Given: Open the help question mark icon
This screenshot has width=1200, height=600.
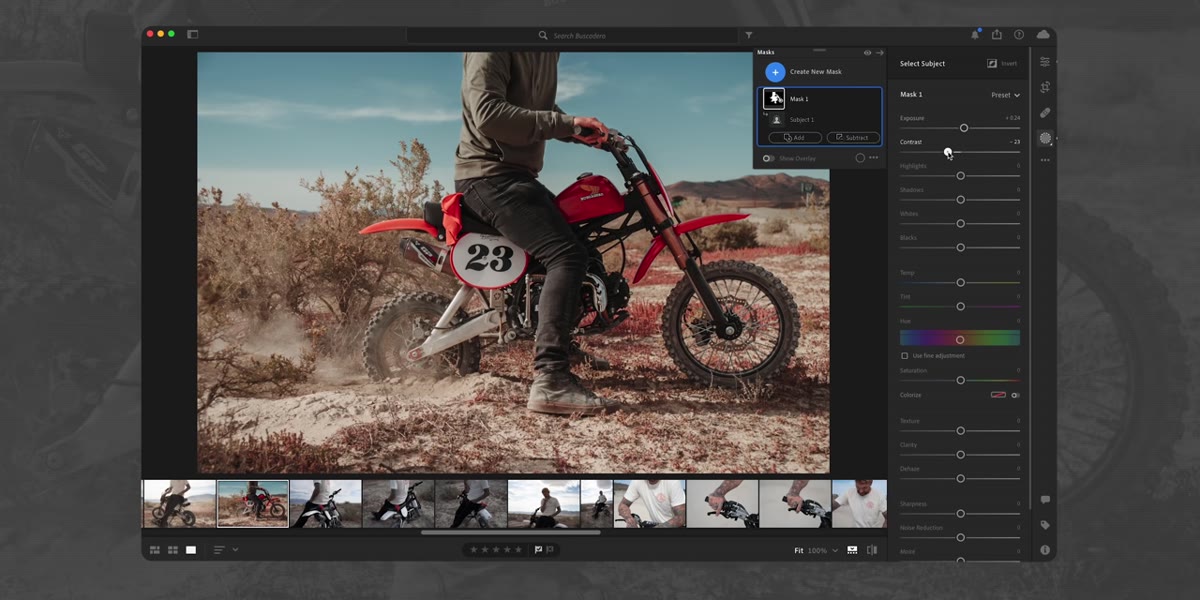Looking at the screenshot, I should [1019, 34].
